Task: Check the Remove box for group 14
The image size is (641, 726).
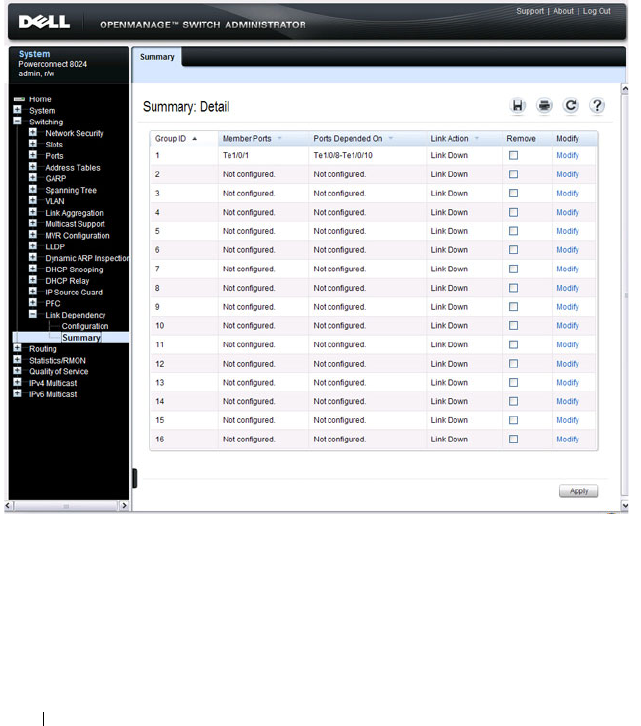Action: pyautogui.click(x=513, y=401)
